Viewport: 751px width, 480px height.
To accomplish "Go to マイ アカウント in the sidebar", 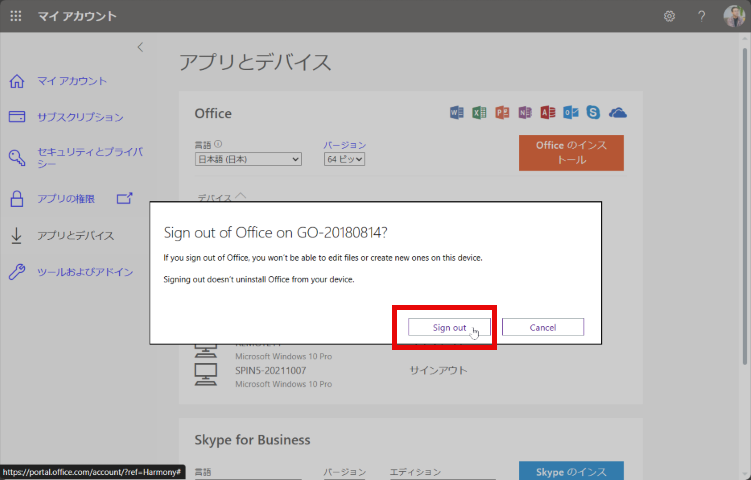I will (x=72, y=81).
